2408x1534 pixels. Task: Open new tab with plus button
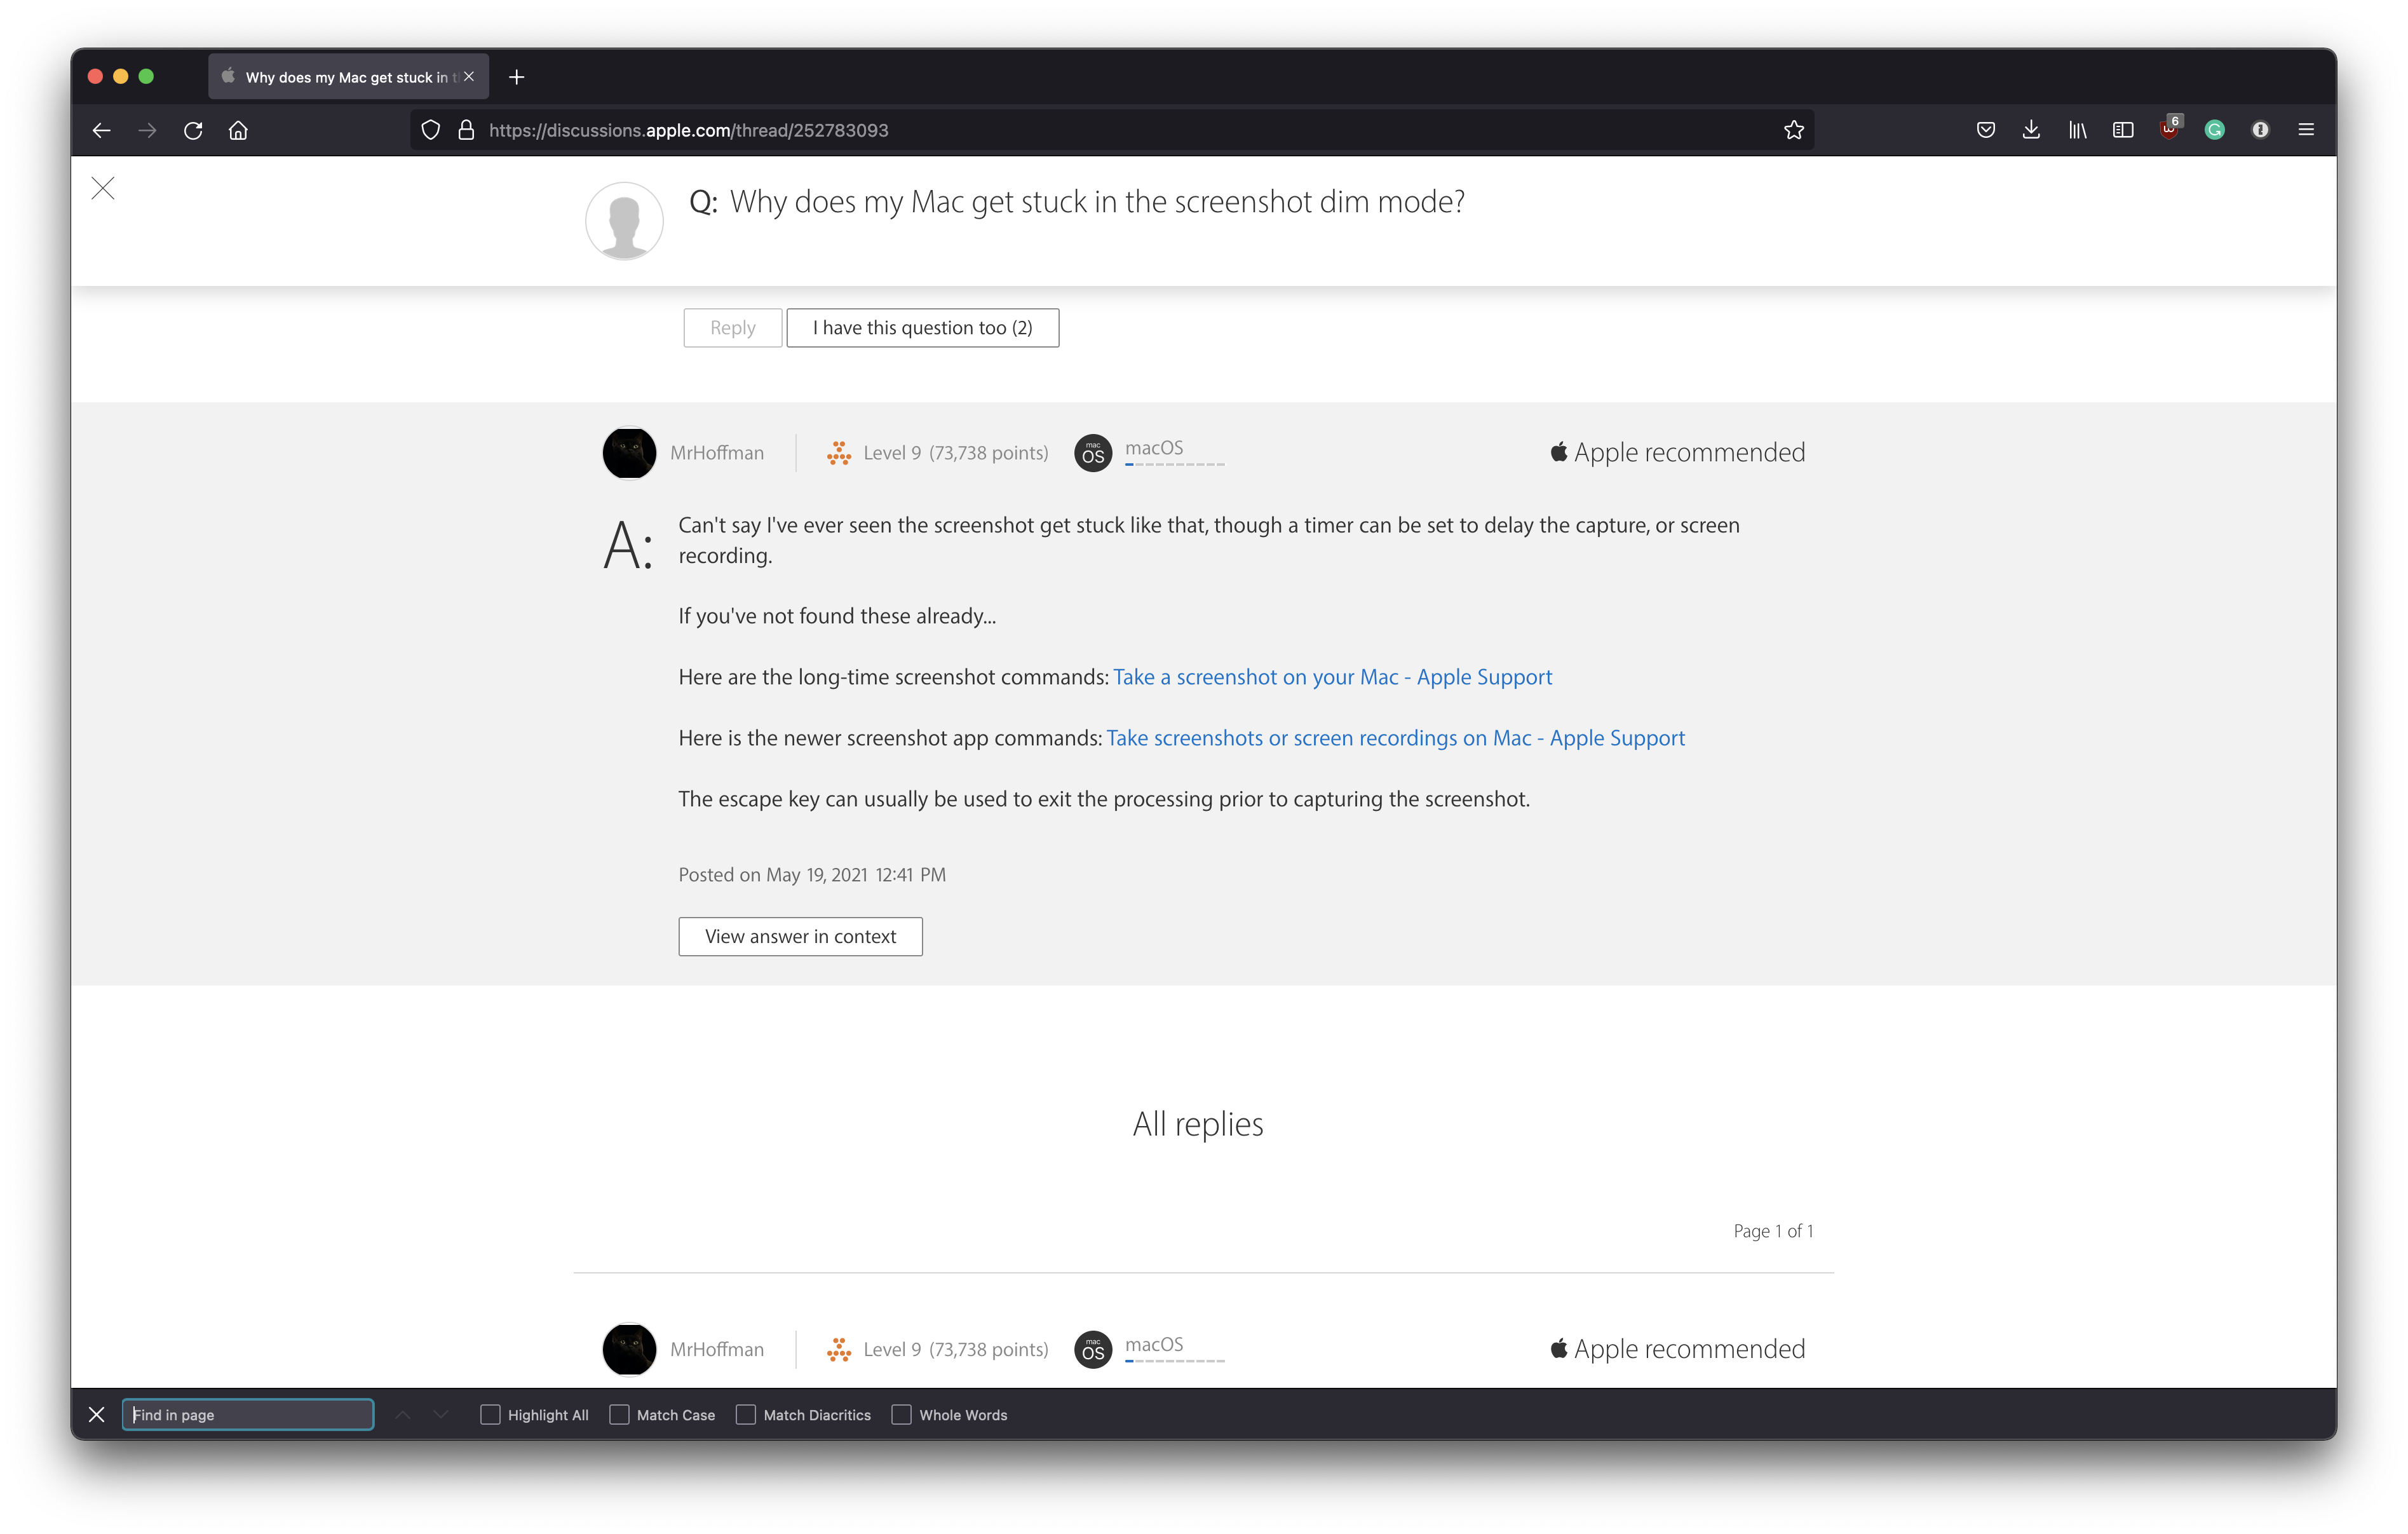click(516, 77)
